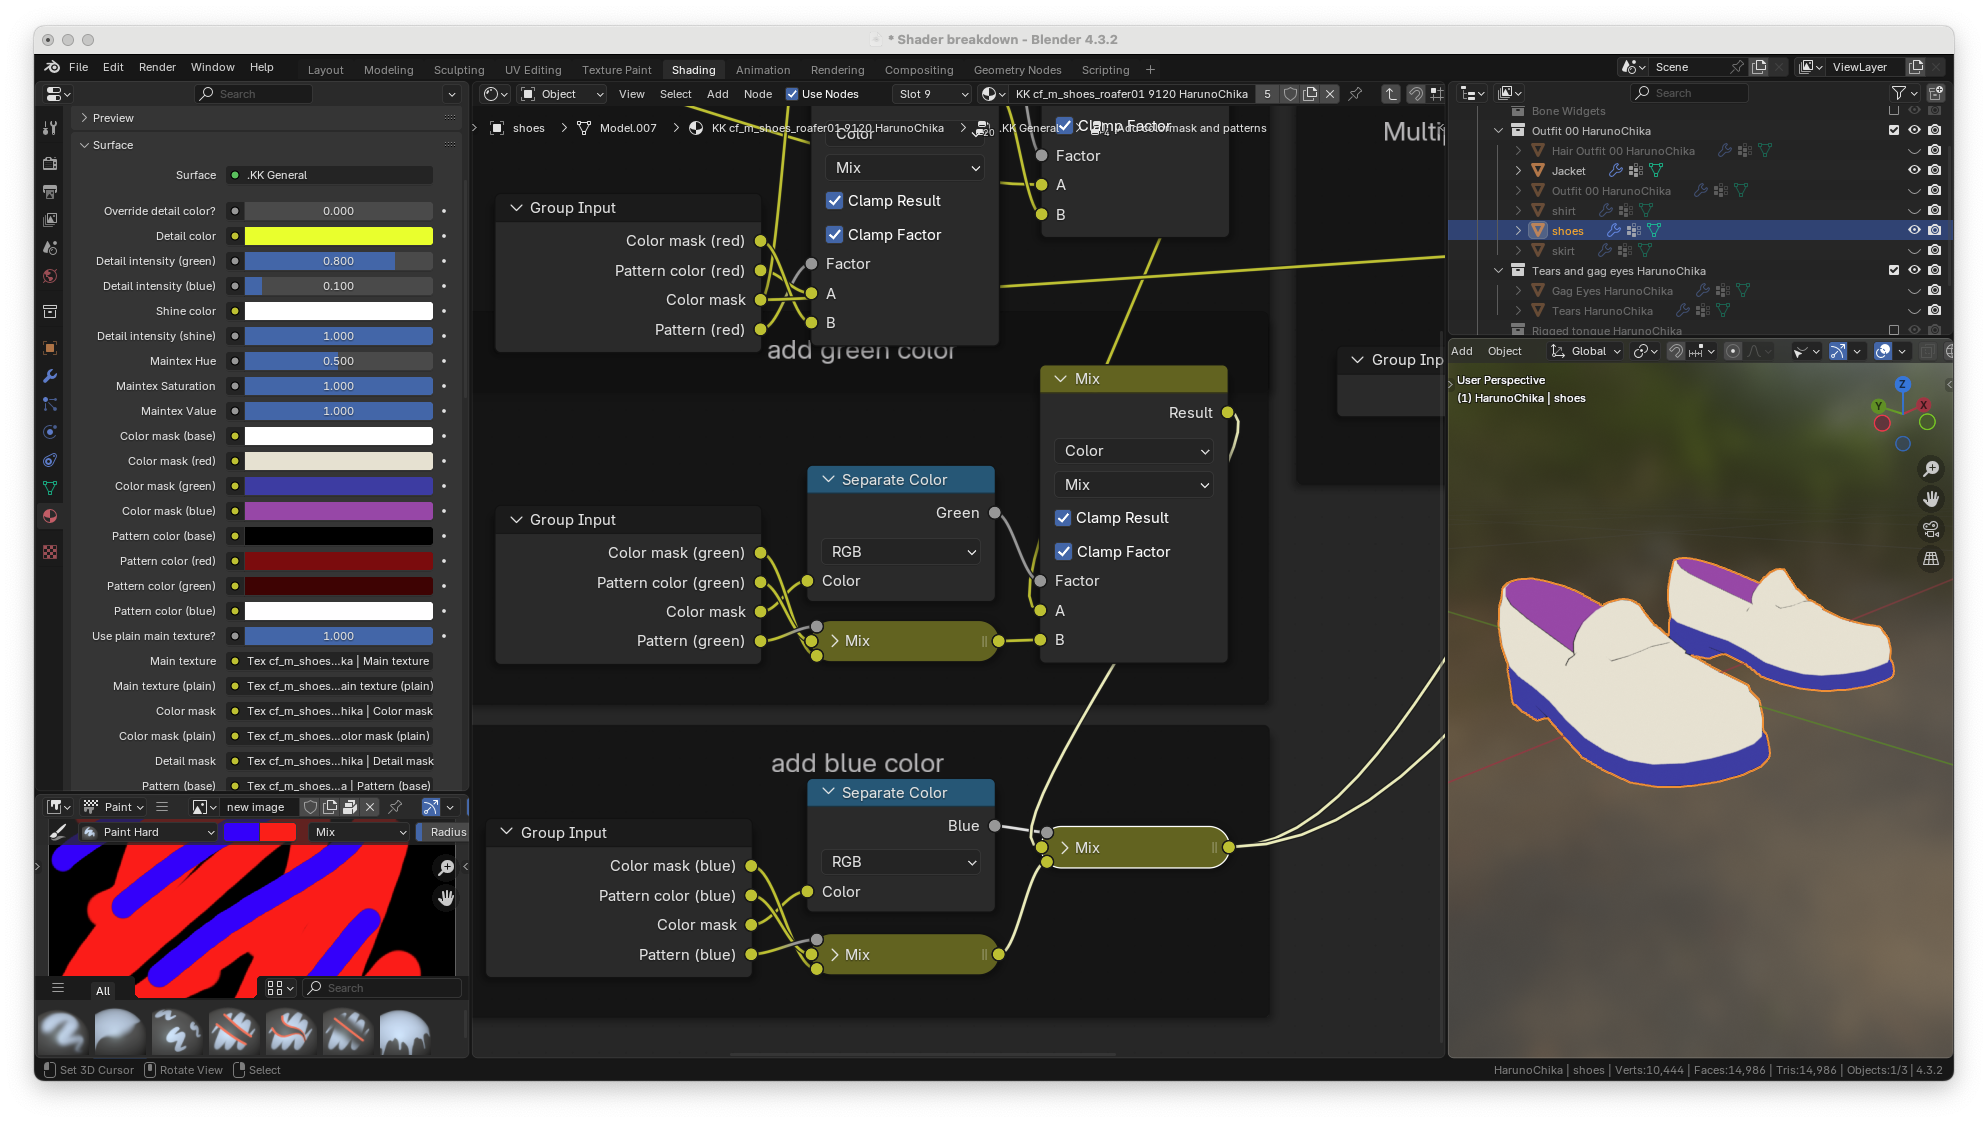The height and width of the screenshot is (1123, 1988).
Task: Click the Texture properties checker icon
Action: [50, 552]
